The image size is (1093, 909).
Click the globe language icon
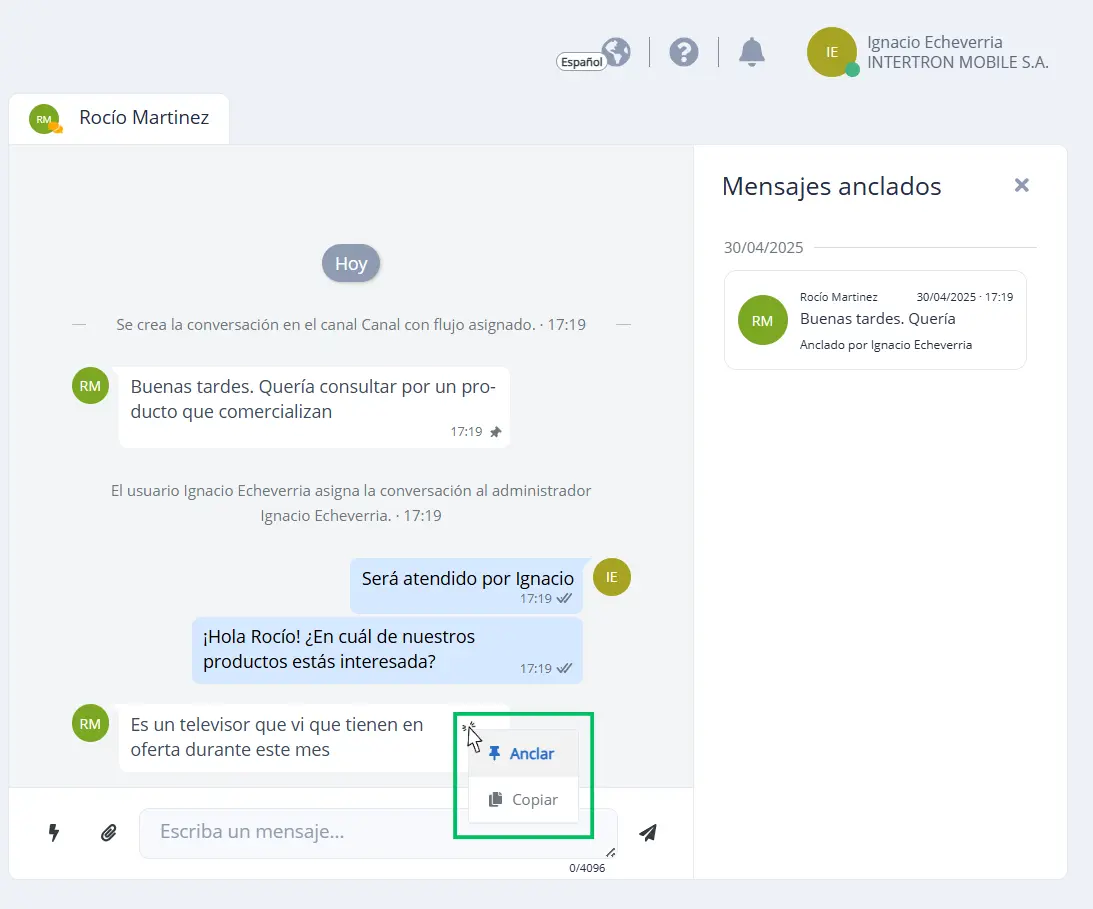[x=617, y=51]
